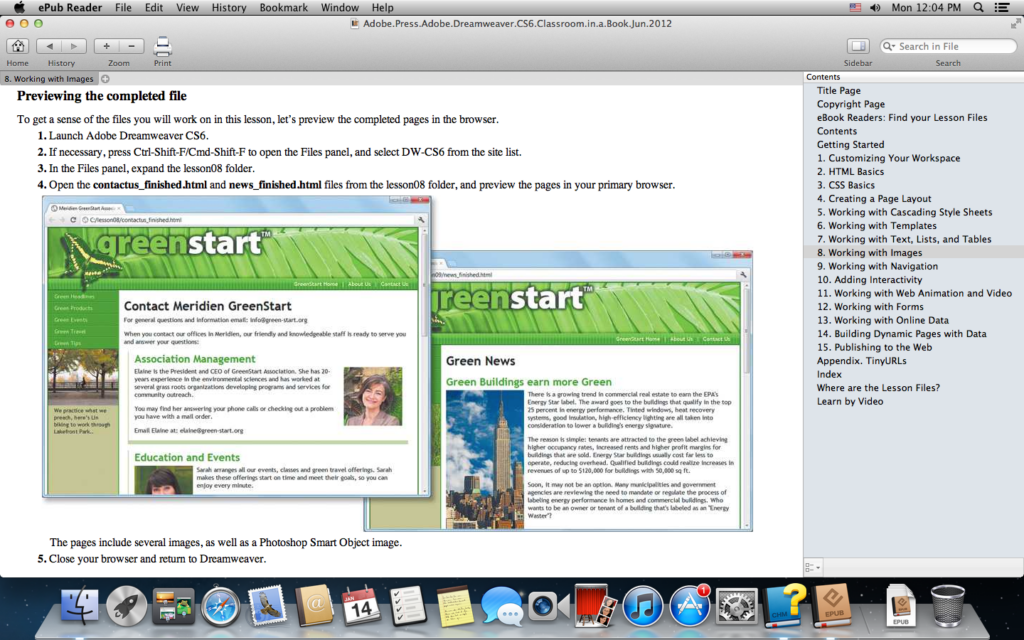The width and height of the screenshot is (1024, 640).
Task: Open '14. Building Dynamic Pages with Data'
Action: tap(901, 334)
